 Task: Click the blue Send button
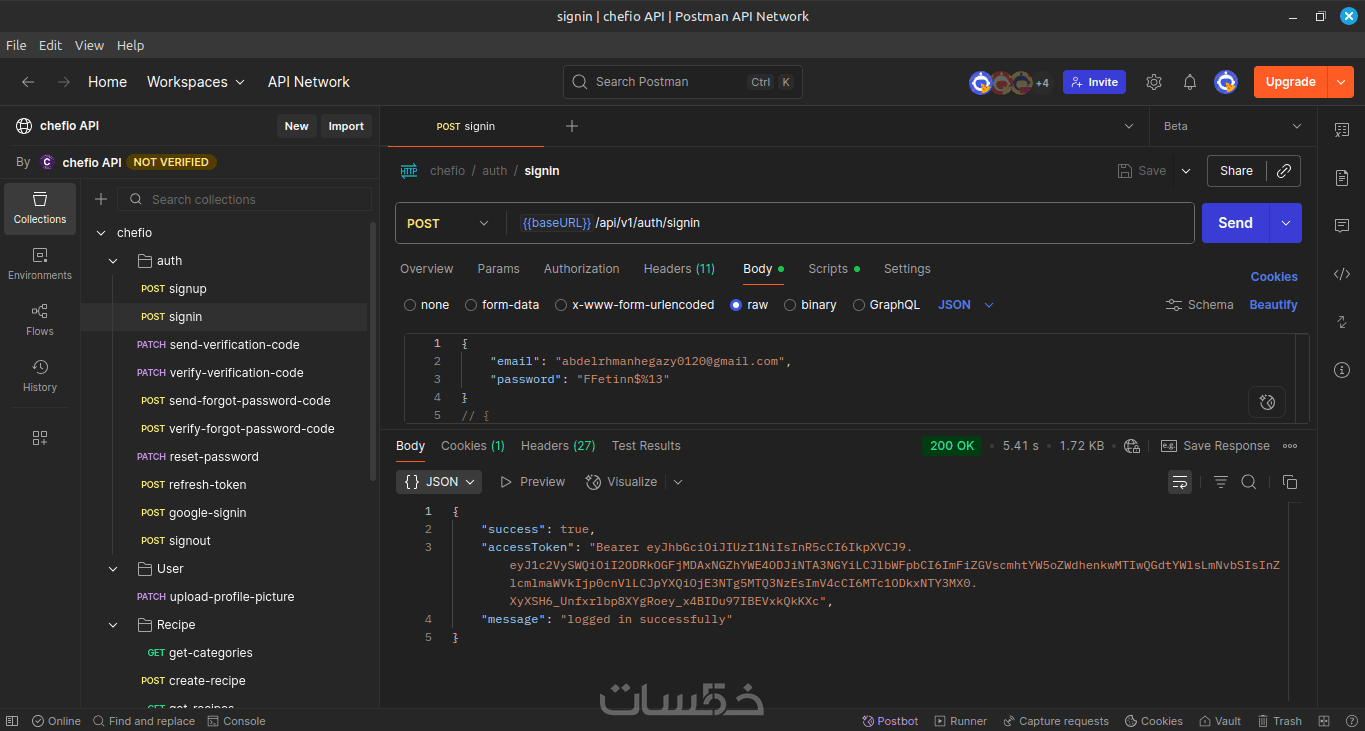click(1236, 223)
